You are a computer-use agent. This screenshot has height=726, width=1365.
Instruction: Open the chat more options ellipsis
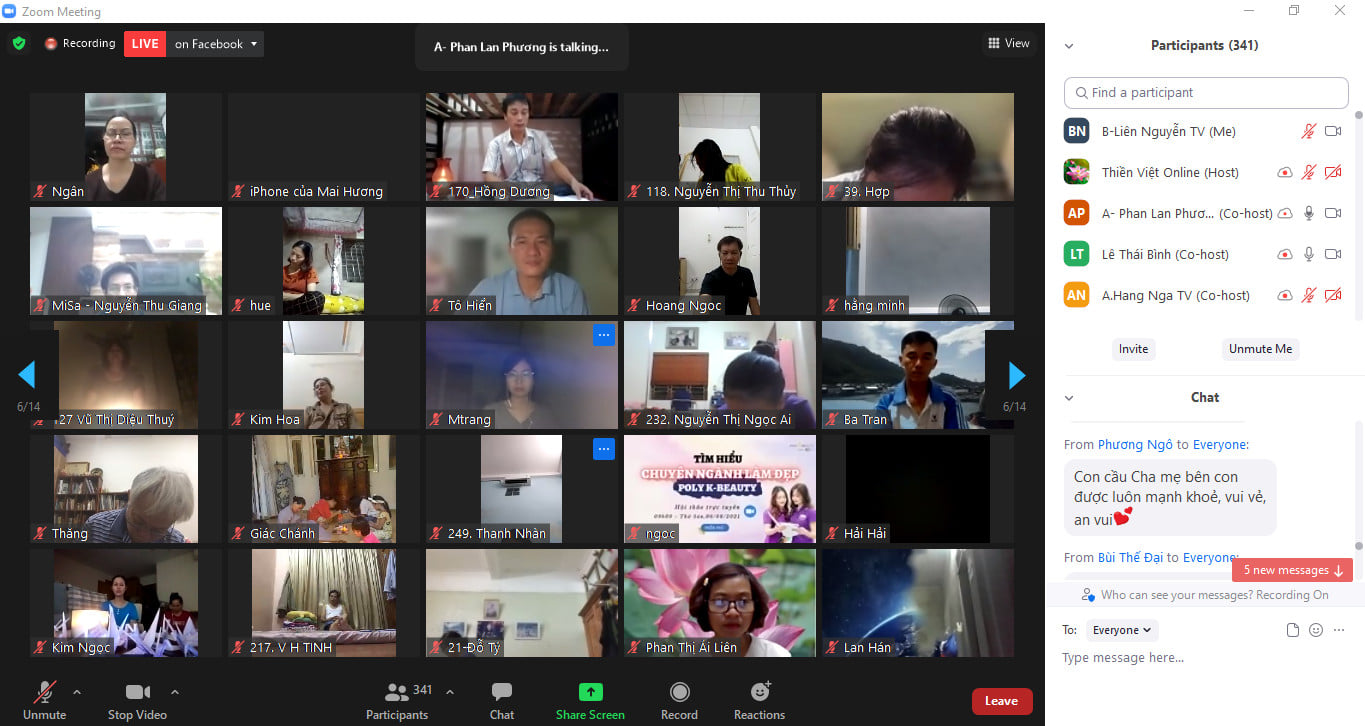point(1339,630)
